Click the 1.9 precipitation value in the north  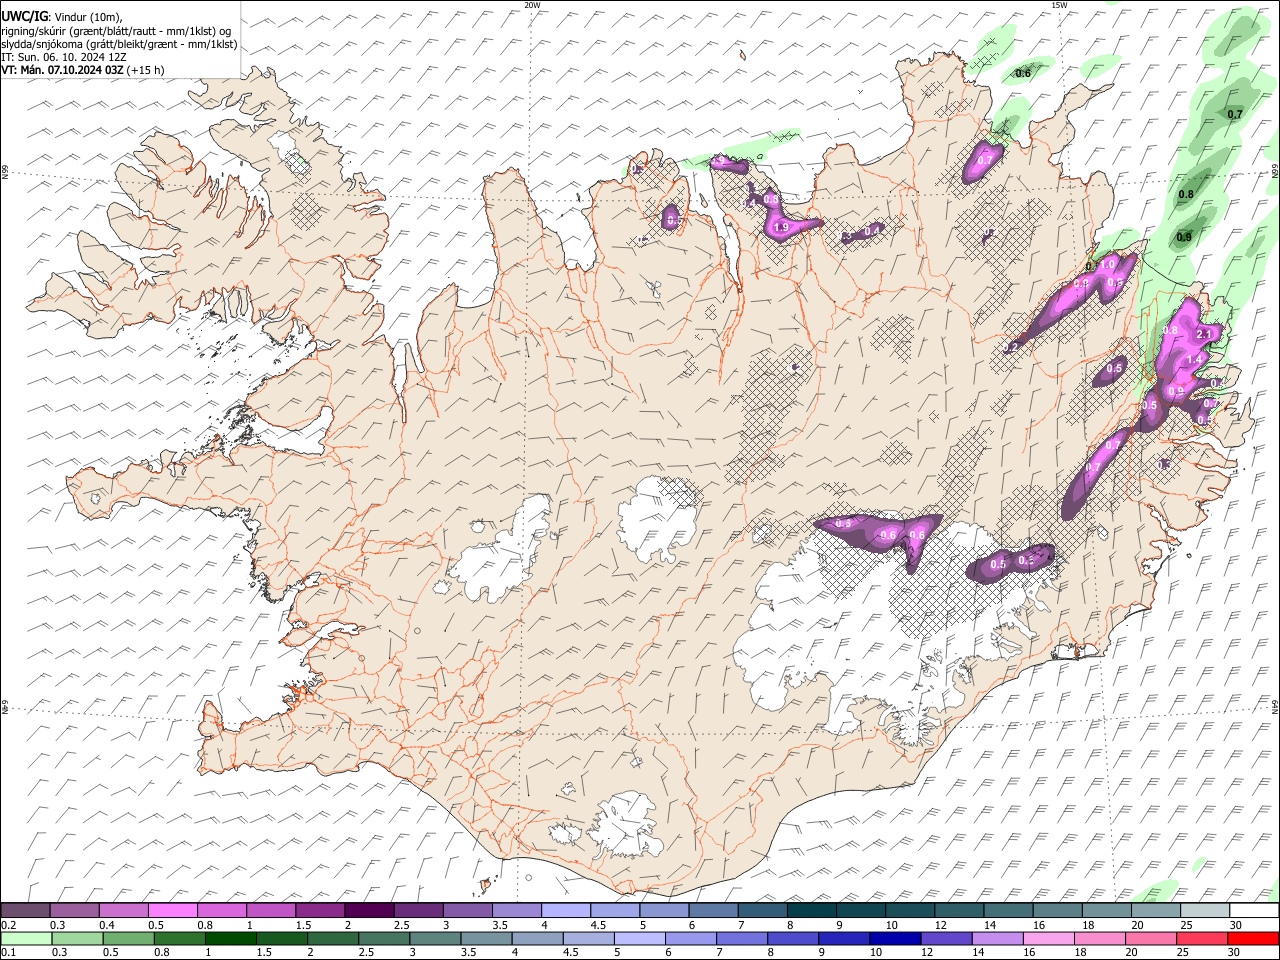click(x=782, y=228)
